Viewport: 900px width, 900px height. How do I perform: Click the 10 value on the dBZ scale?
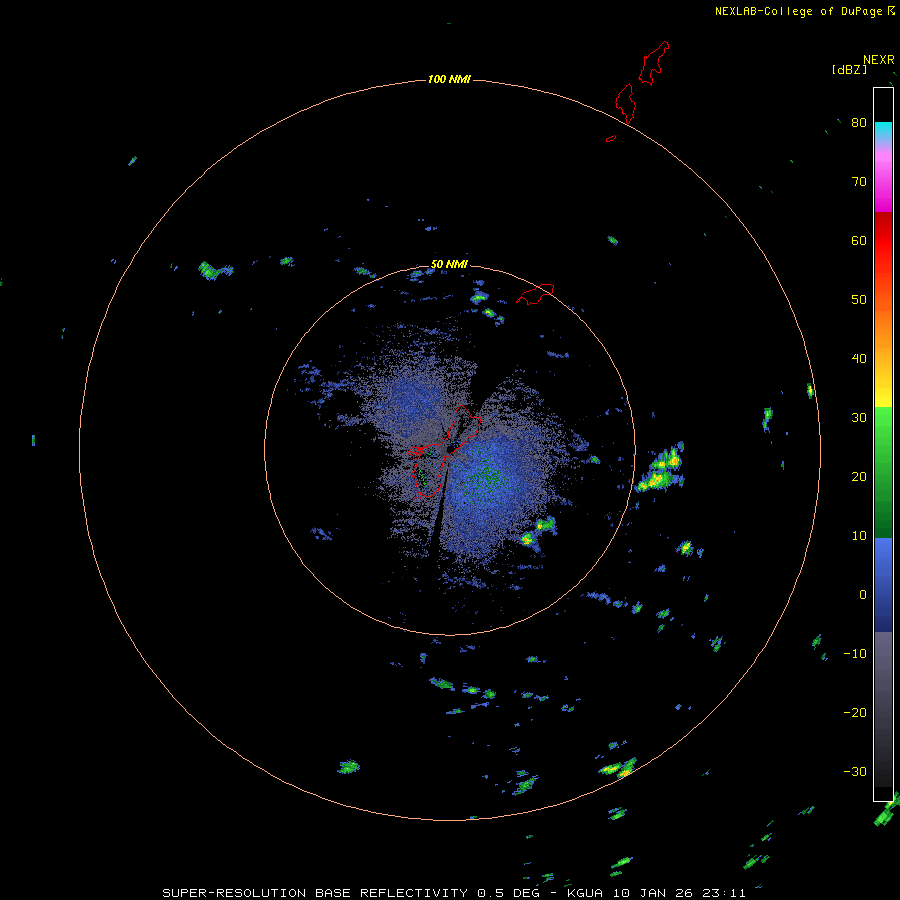pyautogui.click(x=859, y=536)
